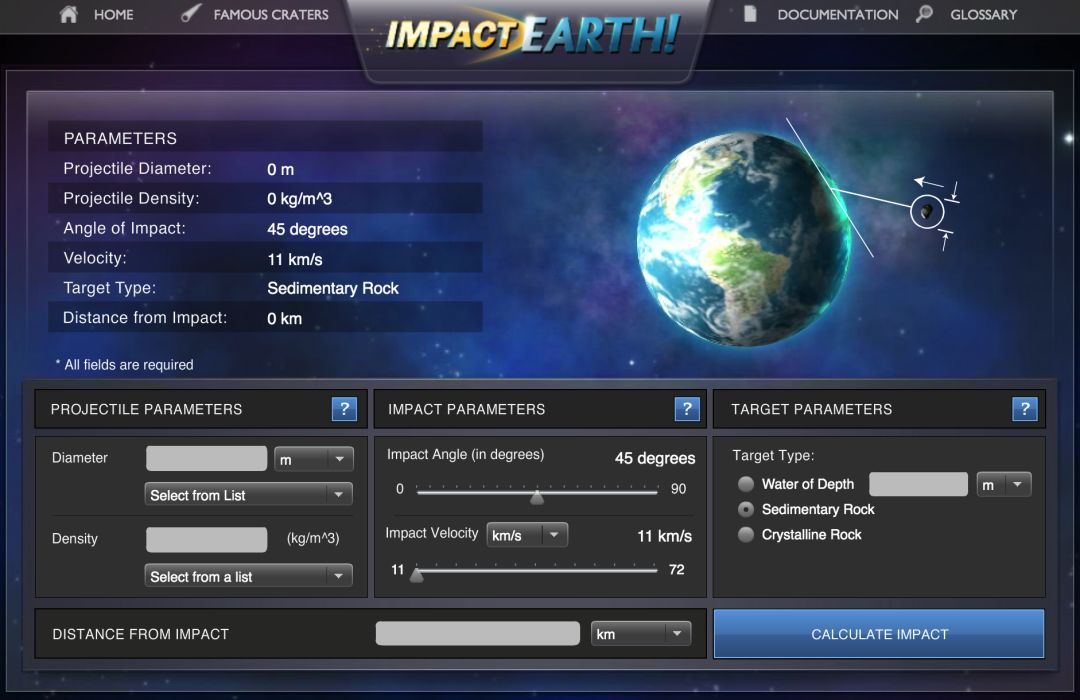Open Density Select from a list dropdown
The height and width of the screenshot is (700, 1080).
pyautogui.click(x=248, y=576)
